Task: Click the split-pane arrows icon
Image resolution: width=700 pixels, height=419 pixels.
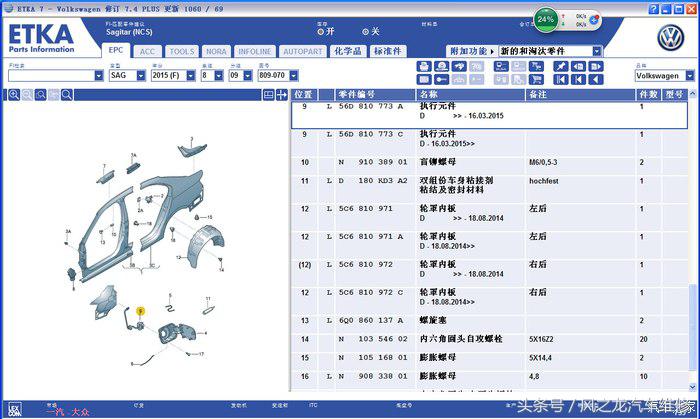Action: tap(282, 95)
